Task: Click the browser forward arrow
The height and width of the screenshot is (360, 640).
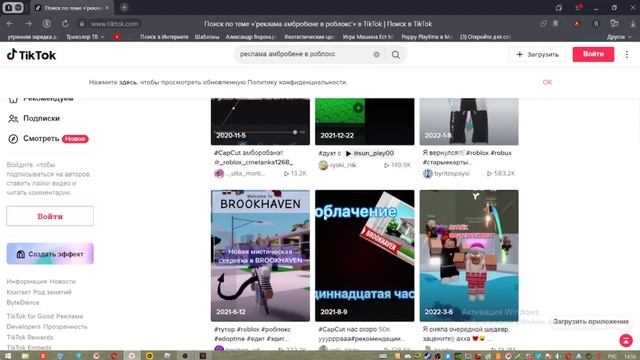Action: click(29, 24)
